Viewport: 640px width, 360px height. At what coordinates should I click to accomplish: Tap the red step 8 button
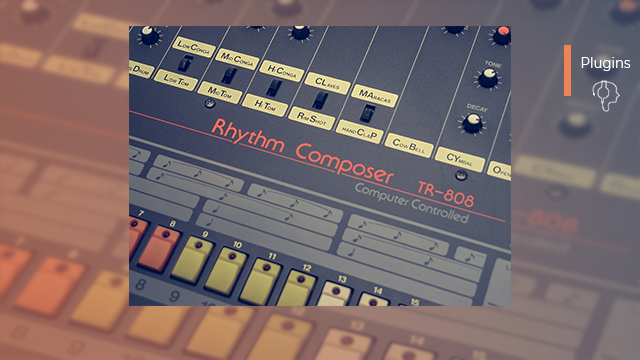[160, 248]
